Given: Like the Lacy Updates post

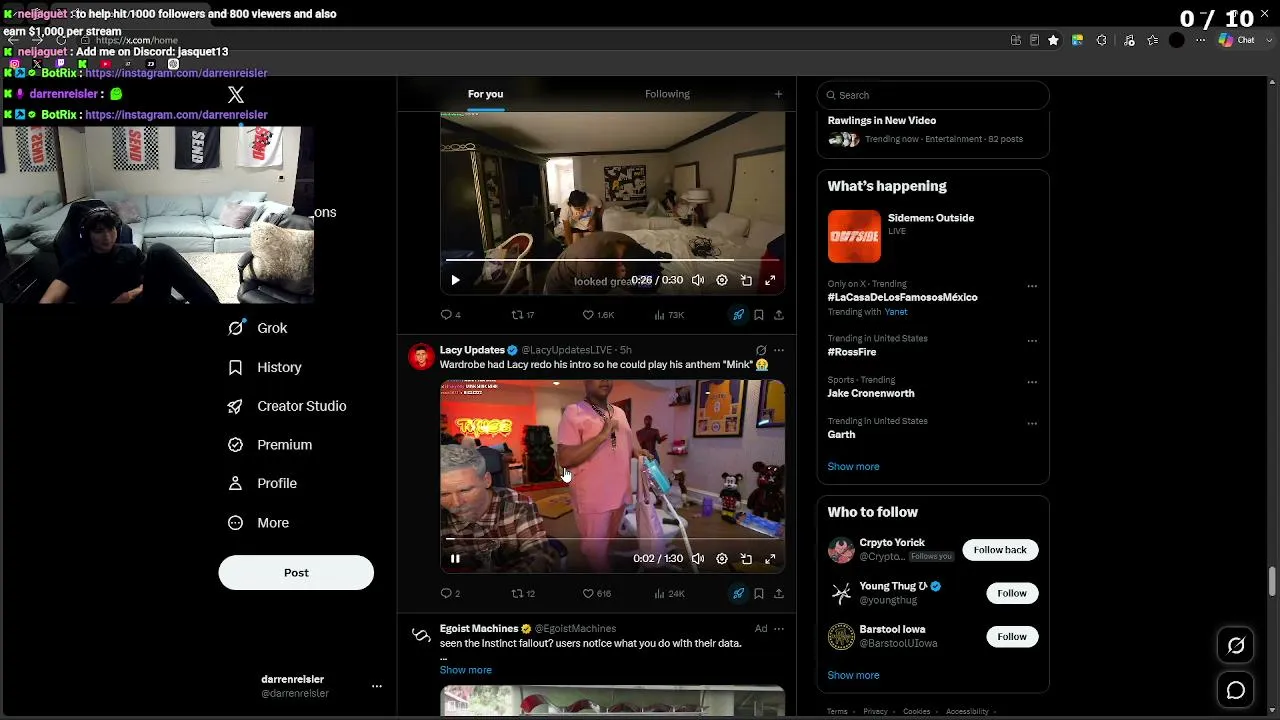Looking at the screenshot, I should pos(597,594).
